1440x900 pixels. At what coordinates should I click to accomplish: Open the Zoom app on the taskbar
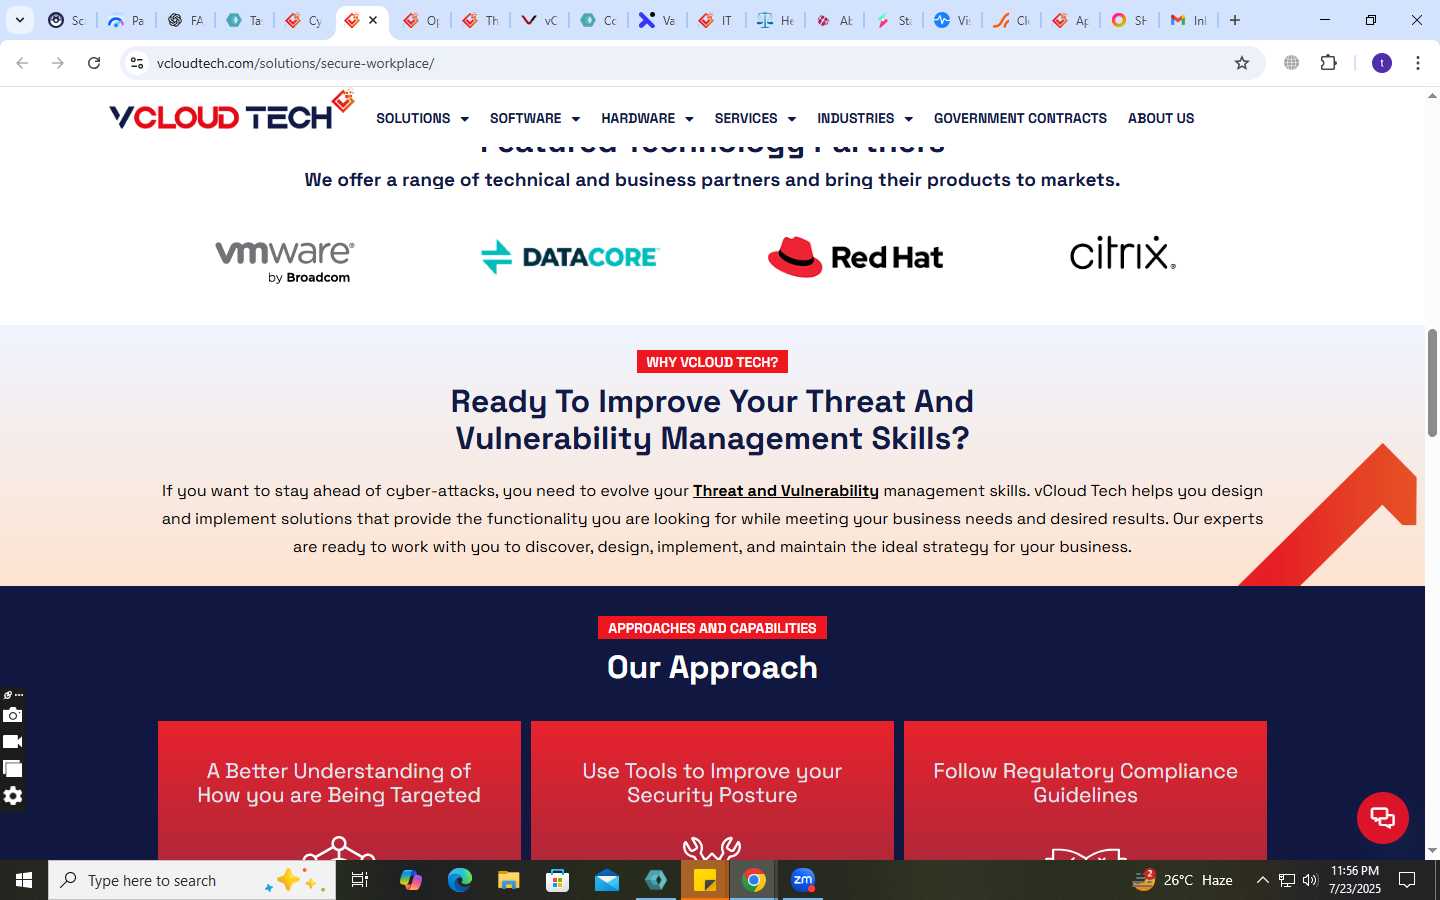coord(803,880)
